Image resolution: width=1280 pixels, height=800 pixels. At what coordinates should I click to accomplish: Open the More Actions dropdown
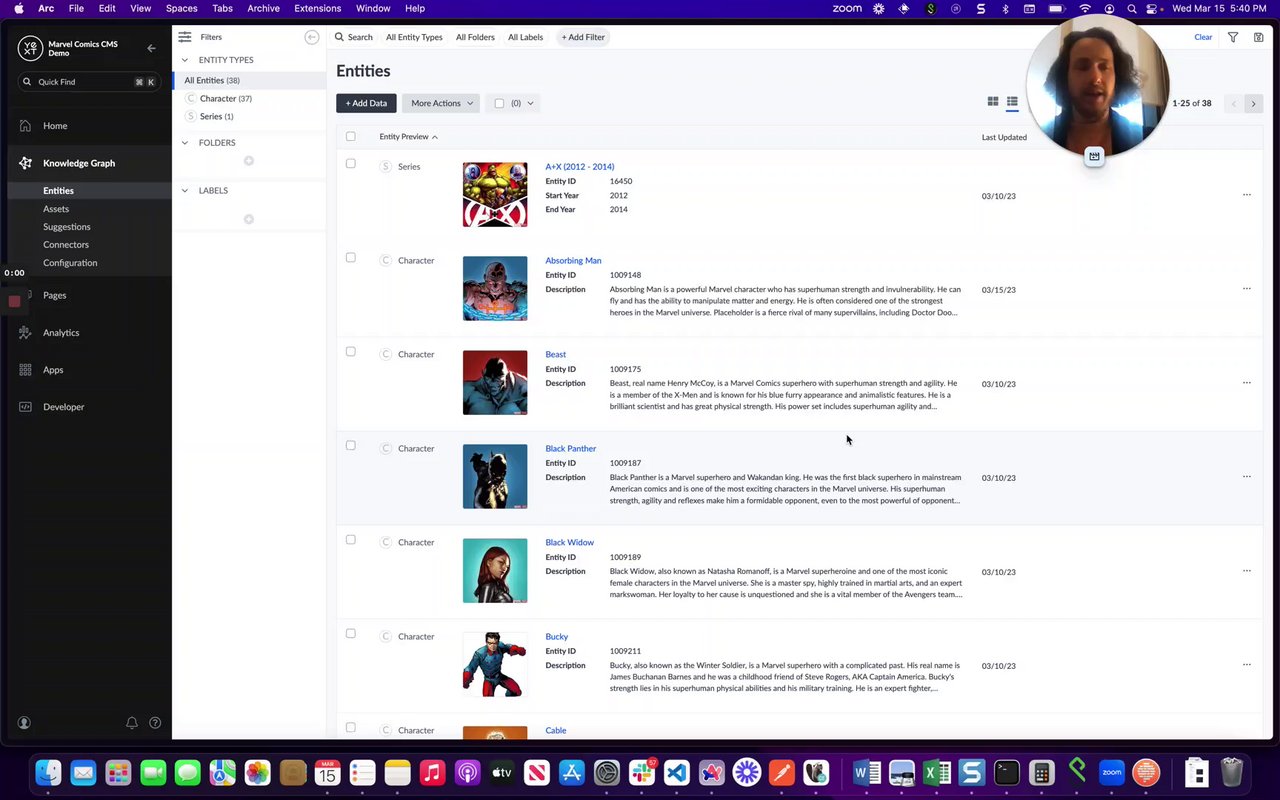(441, 103)
